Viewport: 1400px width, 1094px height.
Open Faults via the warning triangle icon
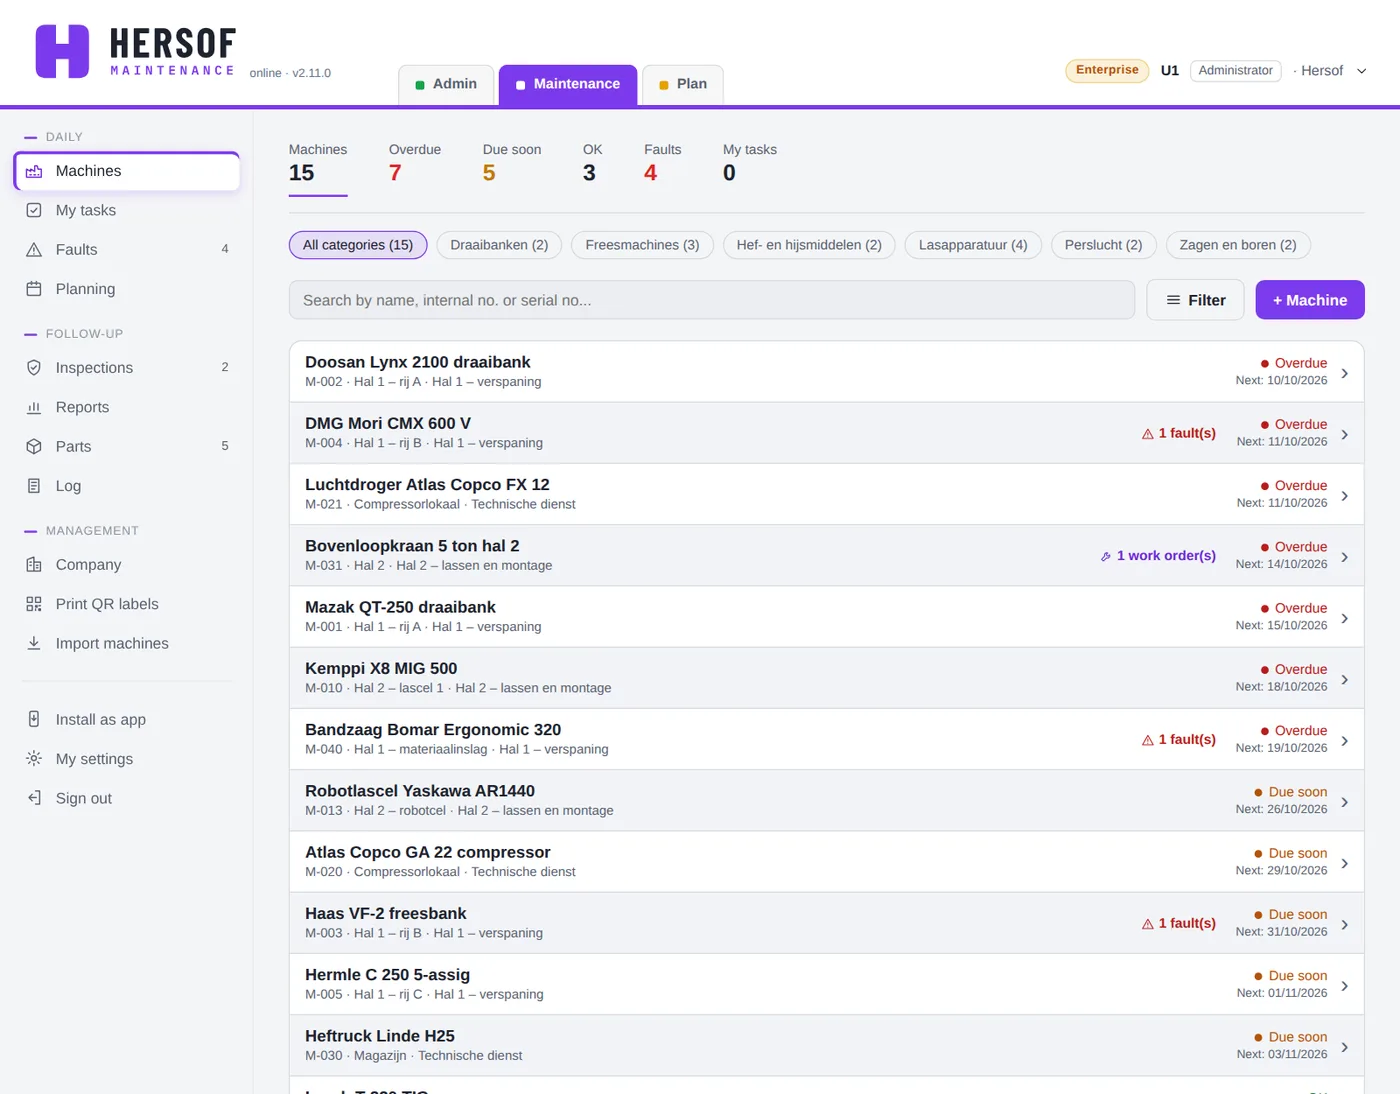click(34, 250)
